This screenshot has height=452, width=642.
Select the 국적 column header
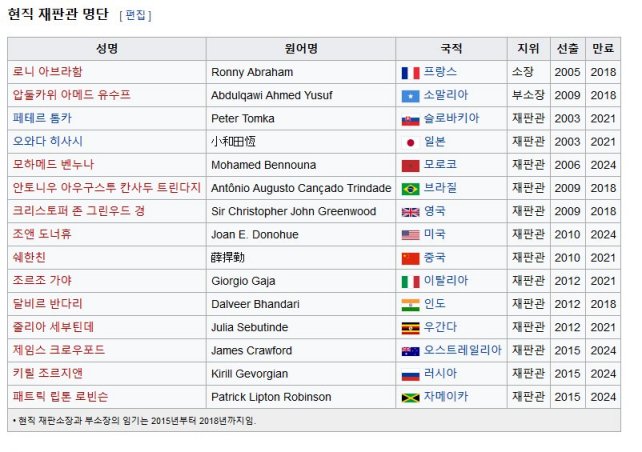click(x=451, y=48)
